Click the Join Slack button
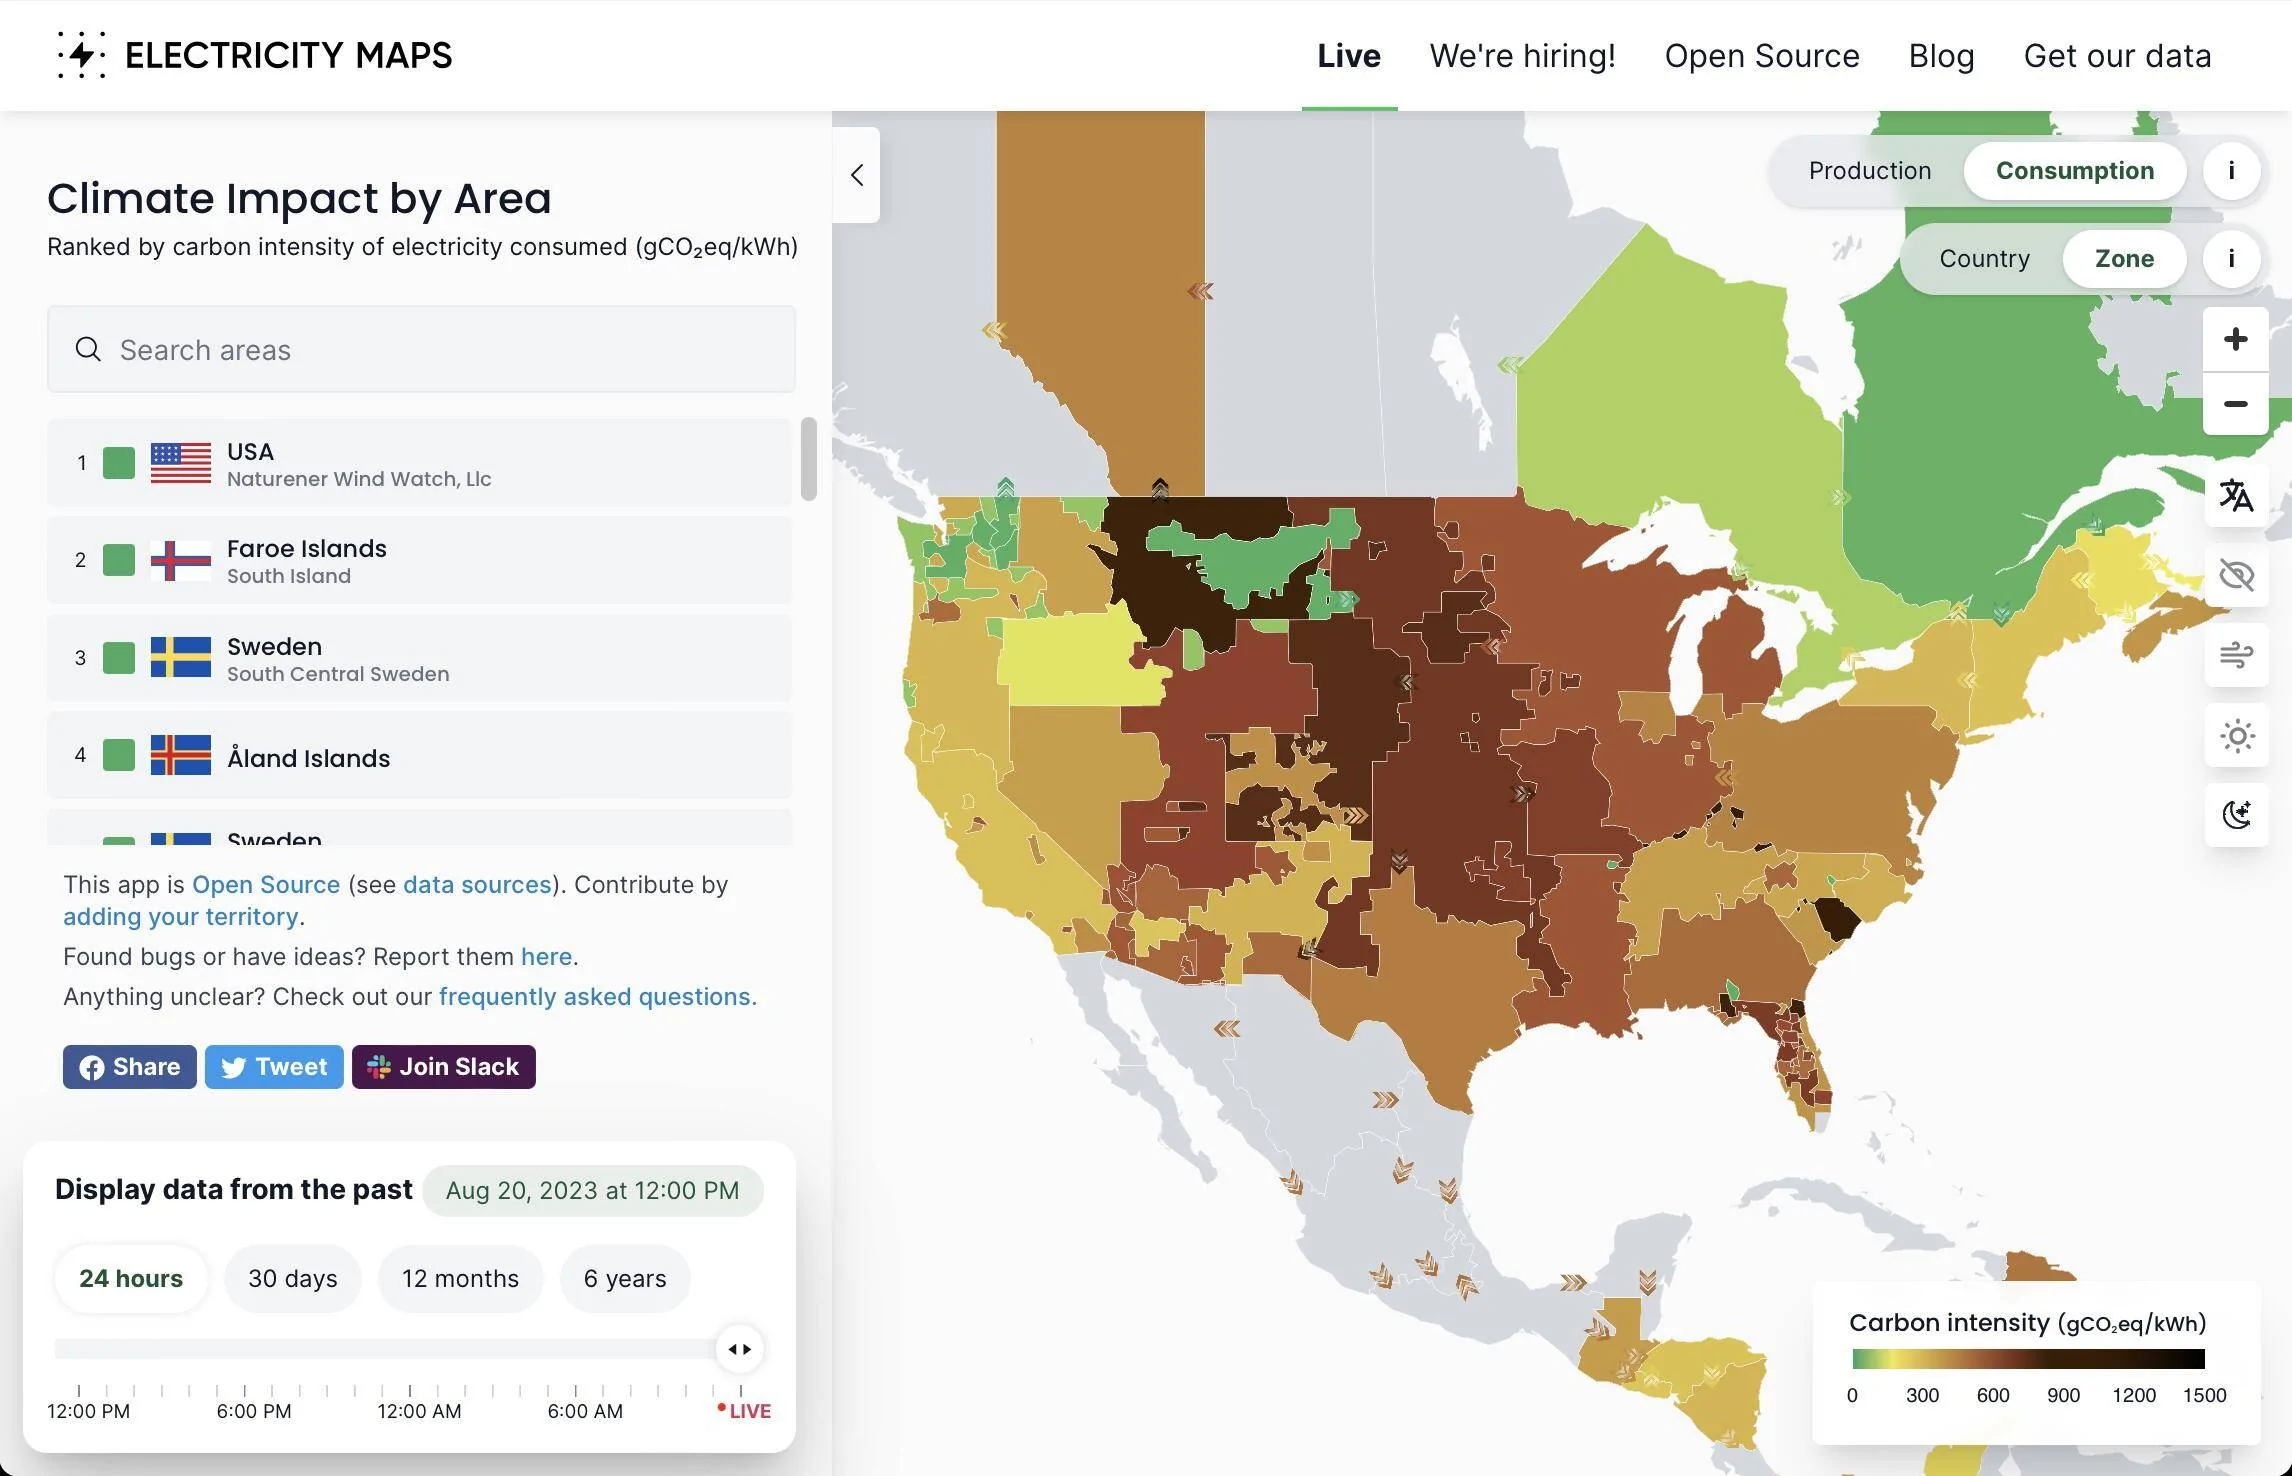The image size is (2292, 1476). (x=443, y=1067)
